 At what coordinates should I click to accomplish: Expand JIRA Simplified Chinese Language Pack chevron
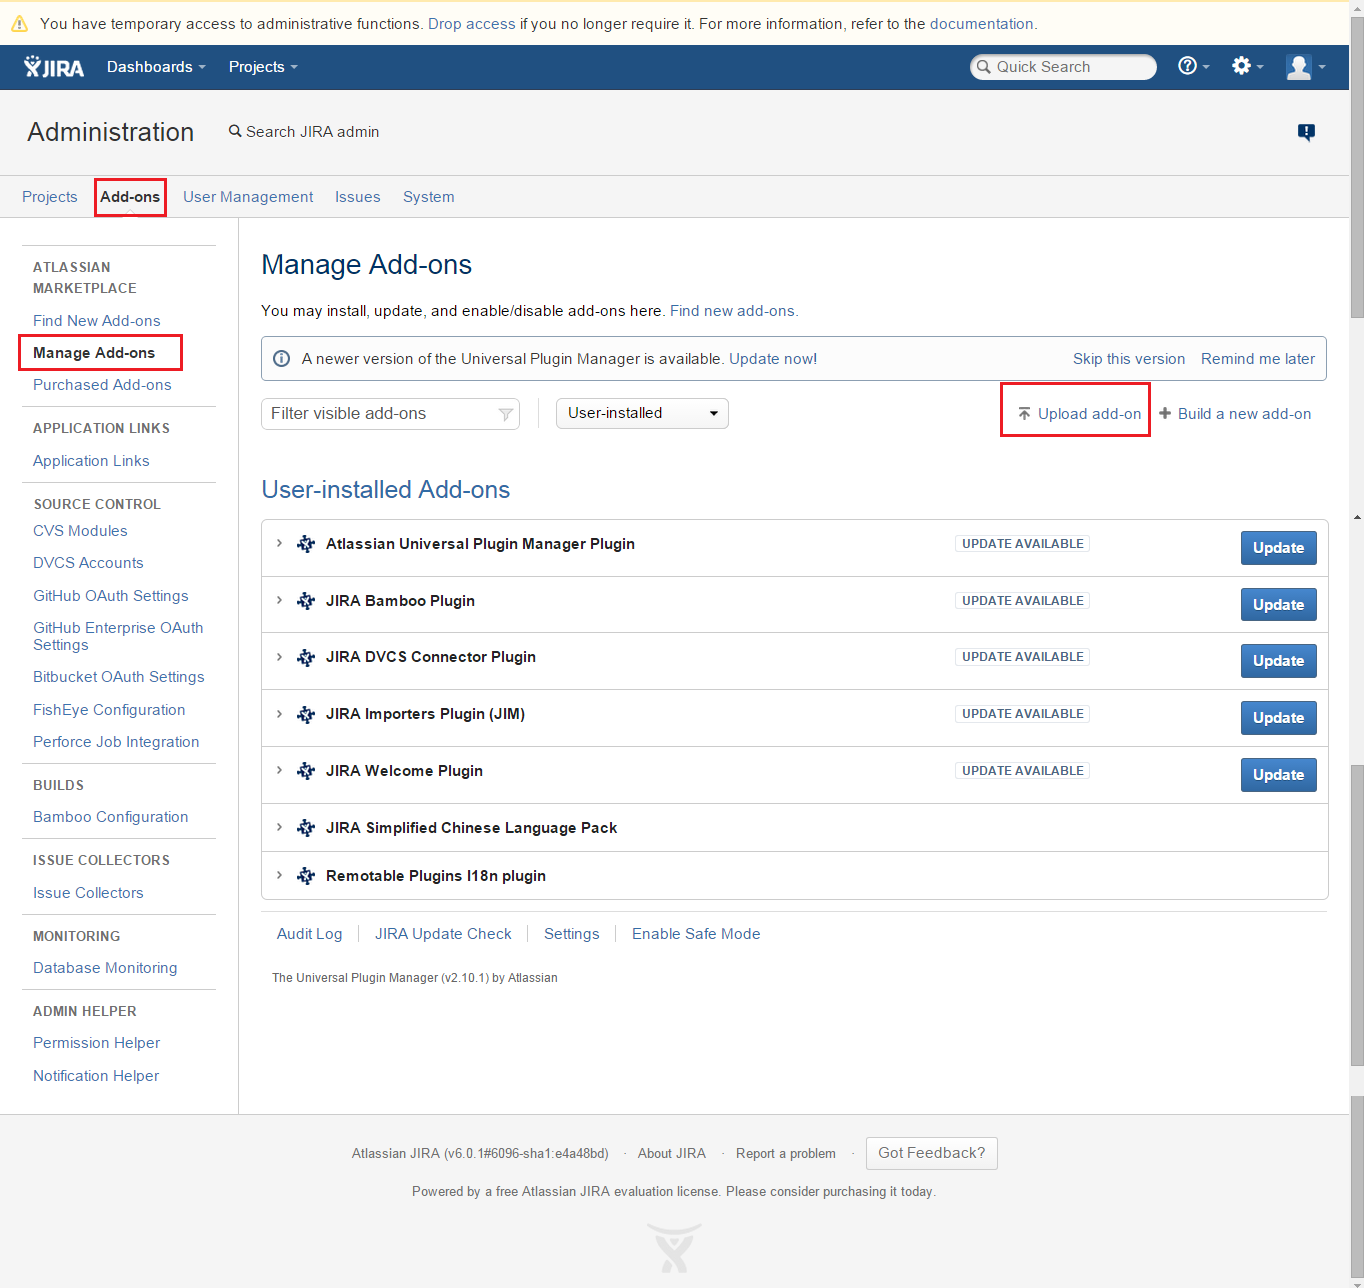[279, 827]
